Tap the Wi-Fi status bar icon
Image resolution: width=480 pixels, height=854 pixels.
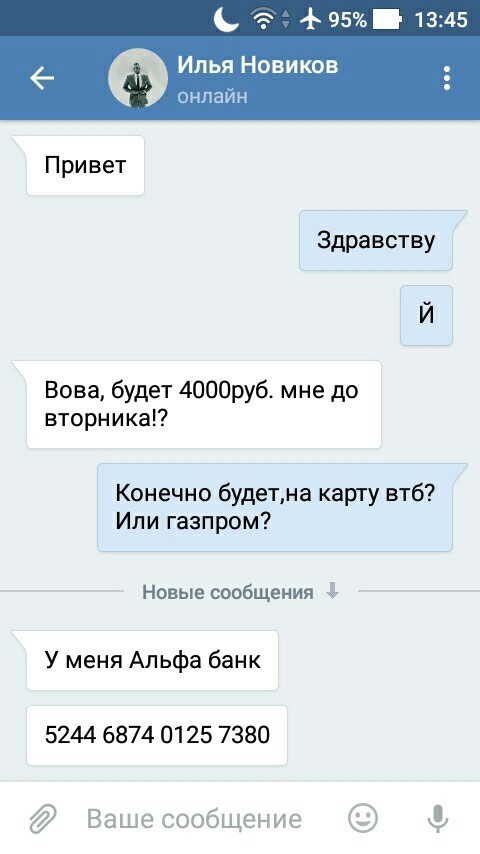264,20
